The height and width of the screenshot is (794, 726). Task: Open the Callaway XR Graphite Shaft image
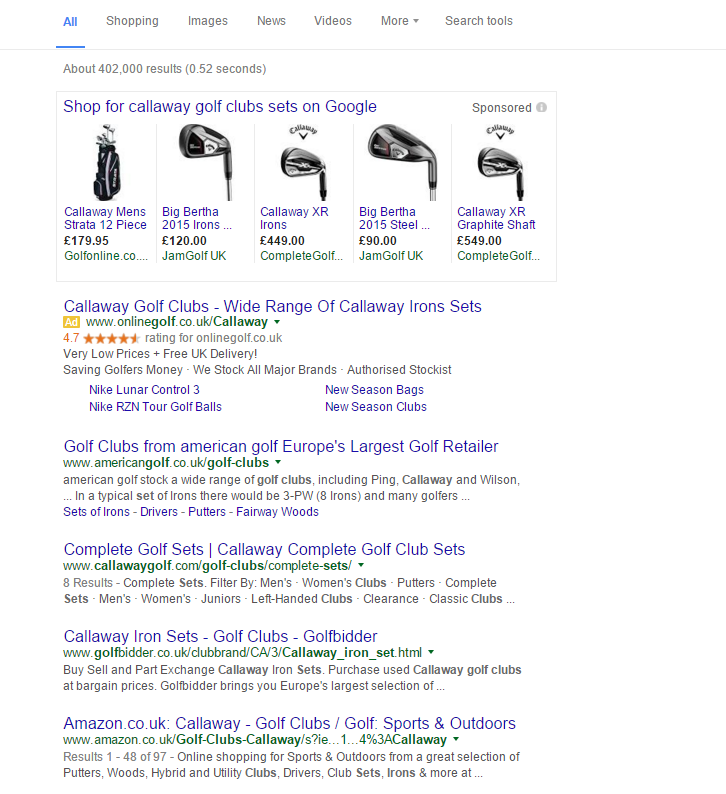coord(500,163)
